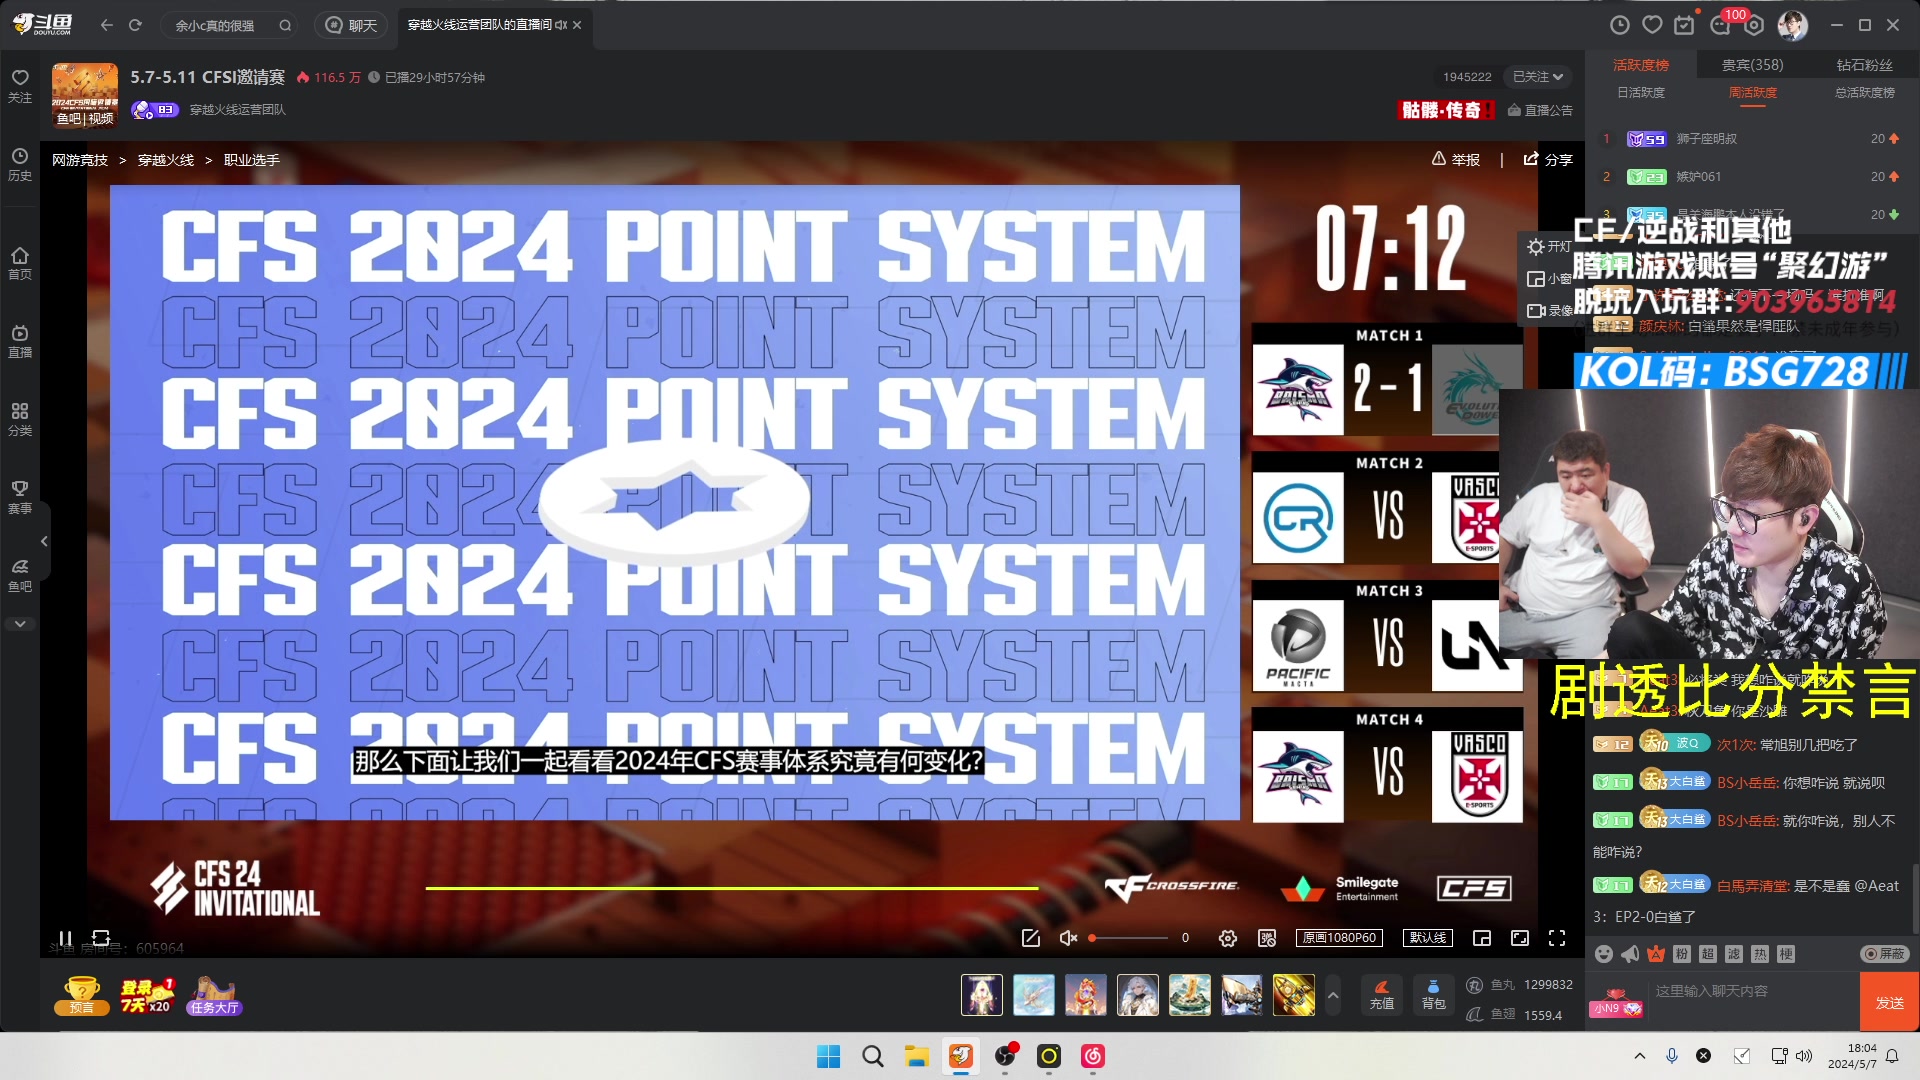Open daily tasks calendar icon
The image size is (1920, 1080).
click(1685, 25)
